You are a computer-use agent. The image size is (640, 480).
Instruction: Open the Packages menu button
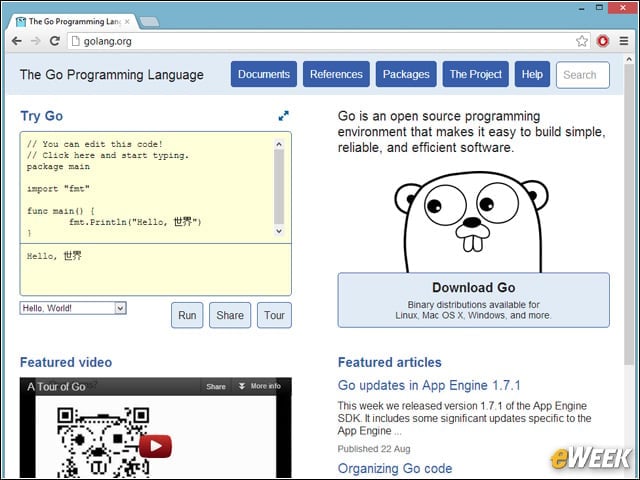click(x=406, y=74)
